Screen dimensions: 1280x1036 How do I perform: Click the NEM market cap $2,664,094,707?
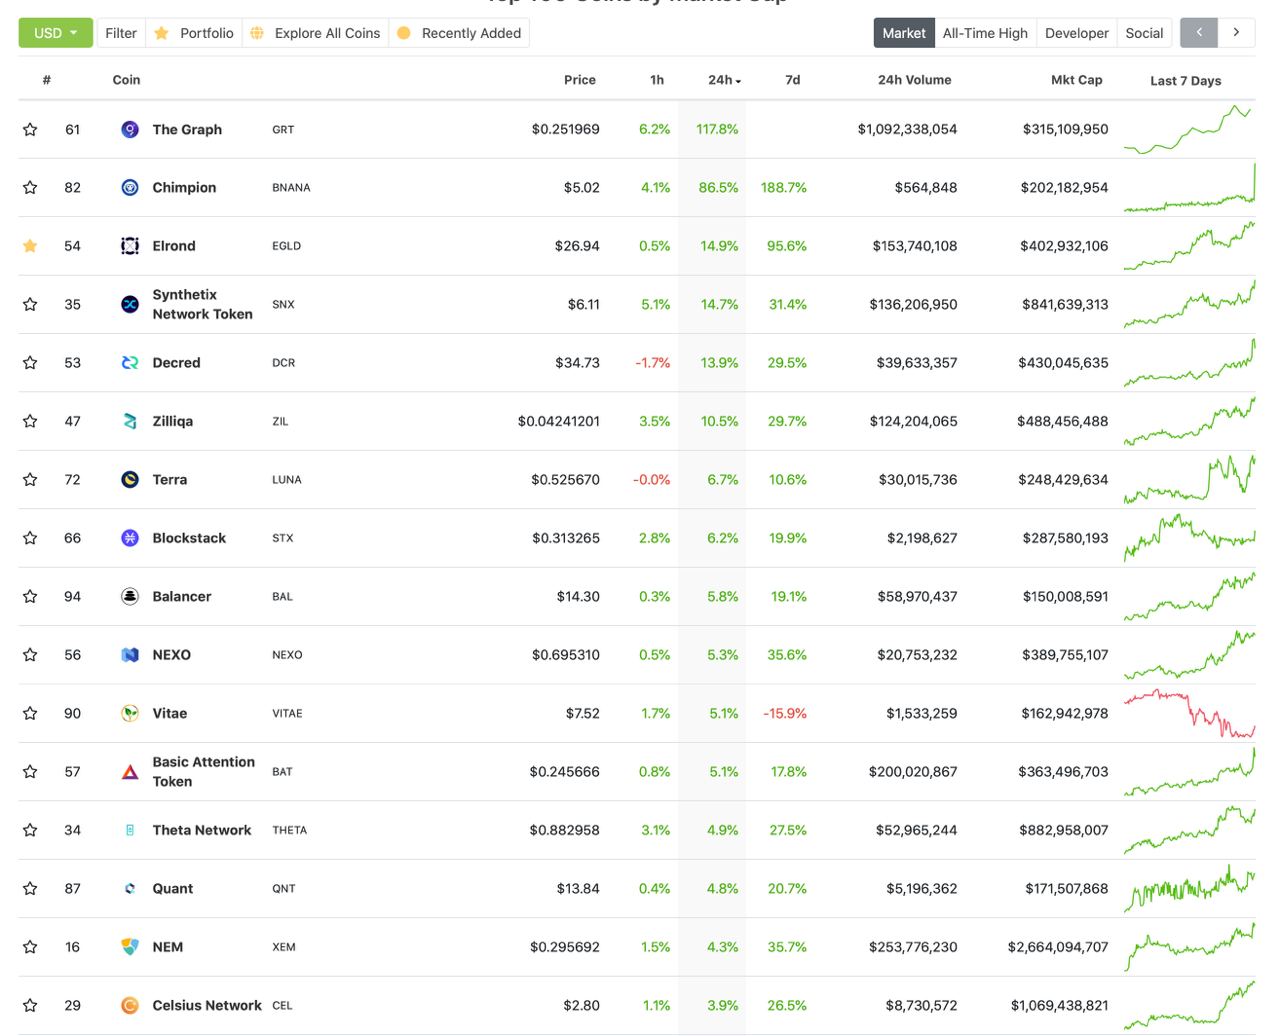click(x=1058, y=947)
